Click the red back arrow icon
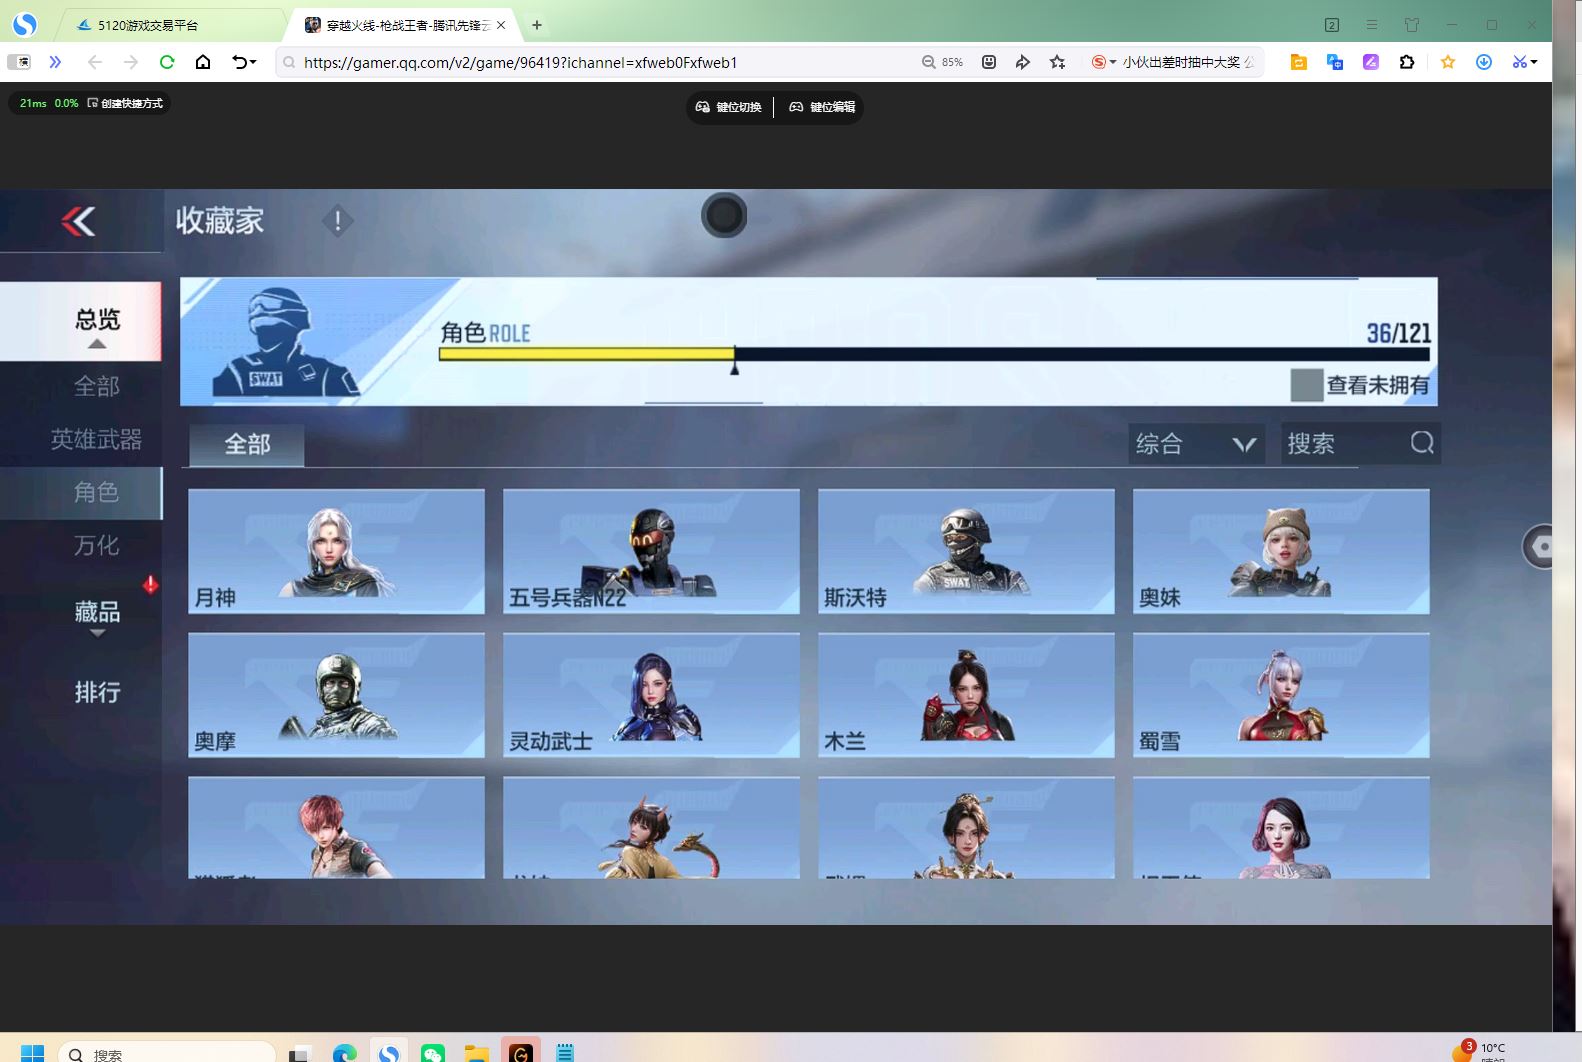The width and height of the screenshot is (1582, 1062). [x=78, y=221]
